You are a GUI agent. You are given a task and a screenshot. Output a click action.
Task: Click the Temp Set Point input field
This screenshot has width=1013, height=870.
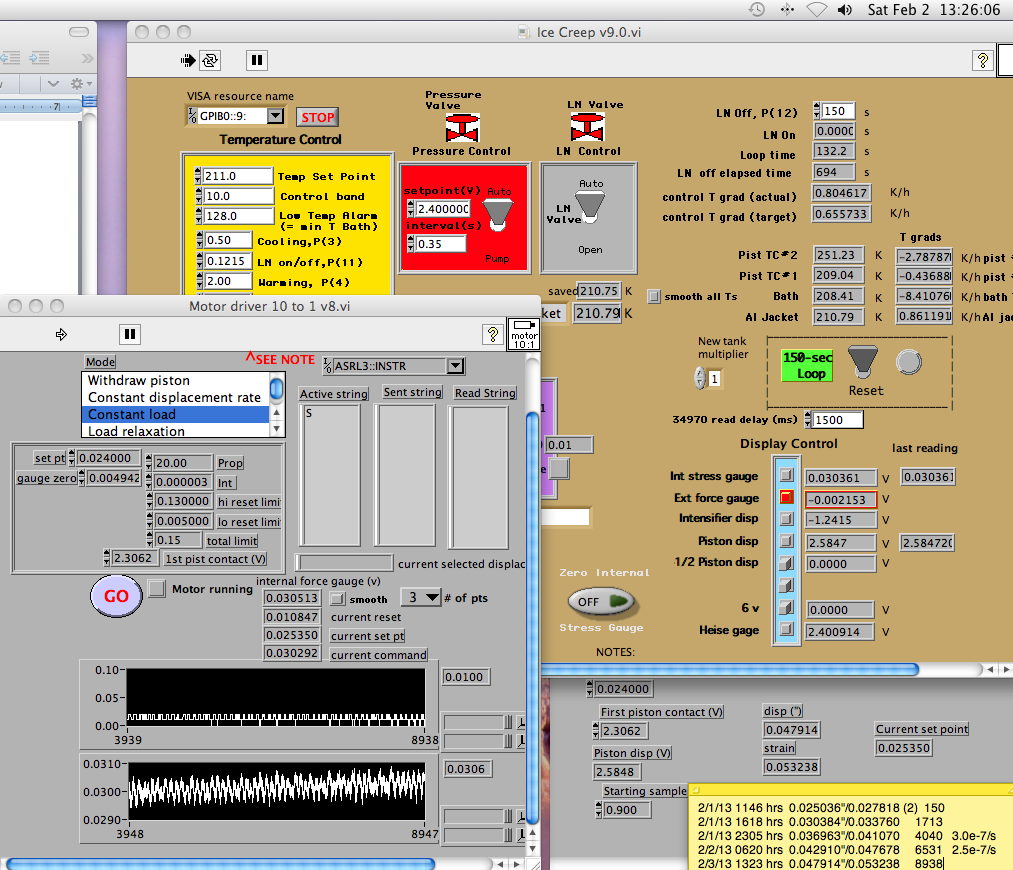point(237,176)
